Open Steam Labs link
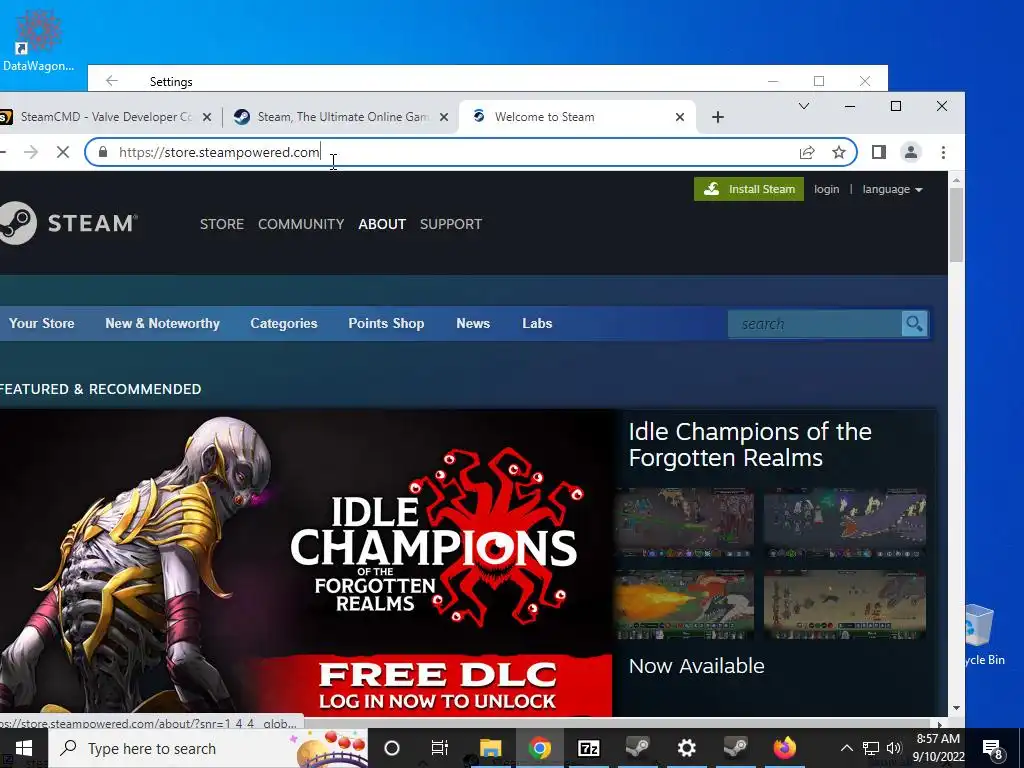The height and width of the screenshot is (768, 1024). (537, 323)
